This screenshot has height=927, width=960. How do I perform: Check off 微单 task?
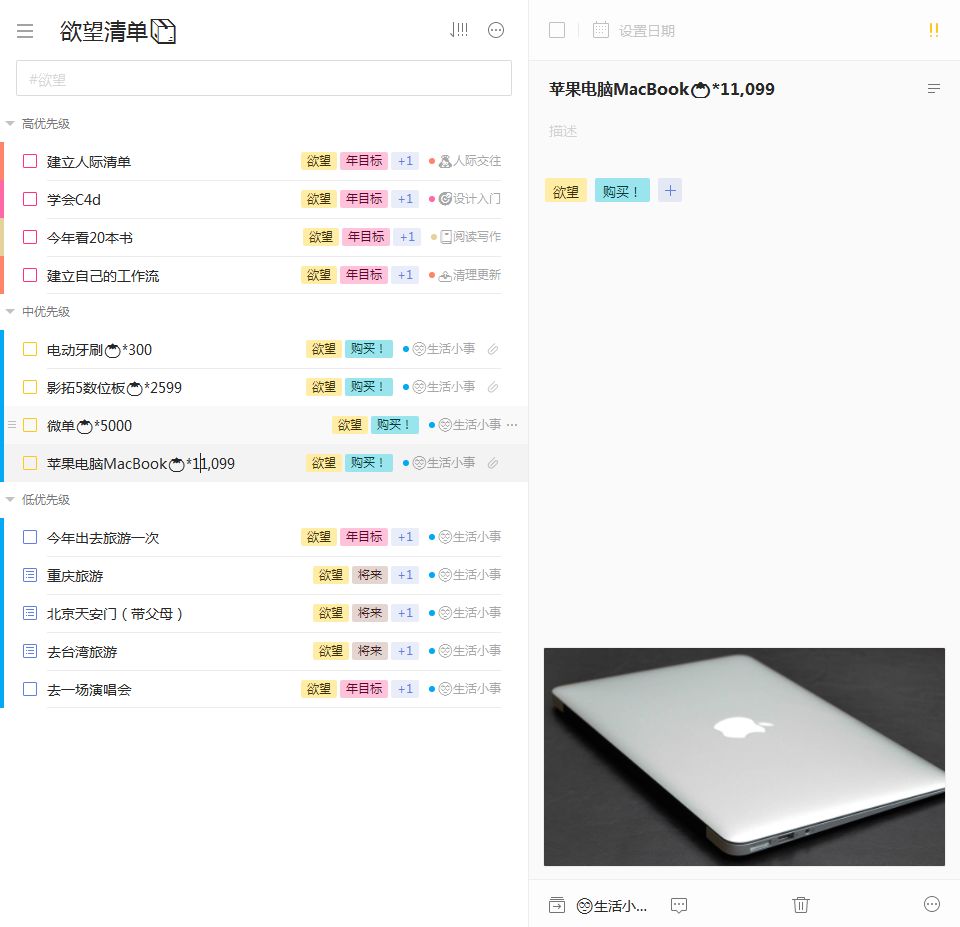click(29, 425)
